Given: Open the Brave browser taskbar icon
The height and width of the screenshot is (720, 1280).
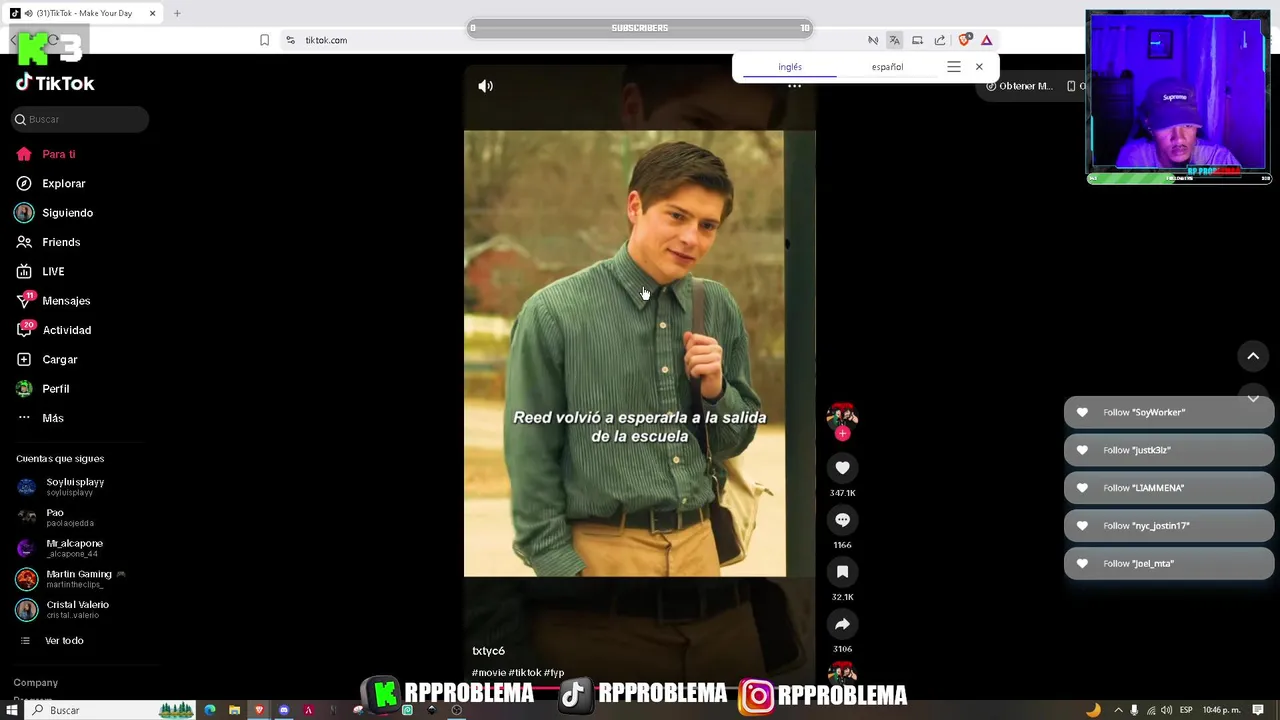Looking at the screenshot, I should point(259,710).
